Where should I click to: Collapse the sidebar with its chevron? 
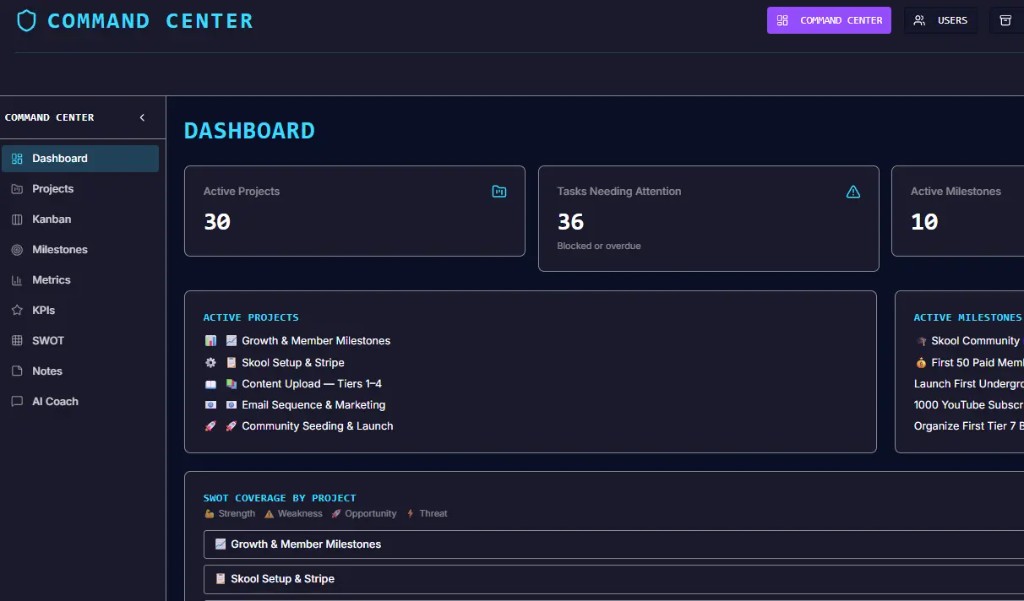(x=142, y=117)
